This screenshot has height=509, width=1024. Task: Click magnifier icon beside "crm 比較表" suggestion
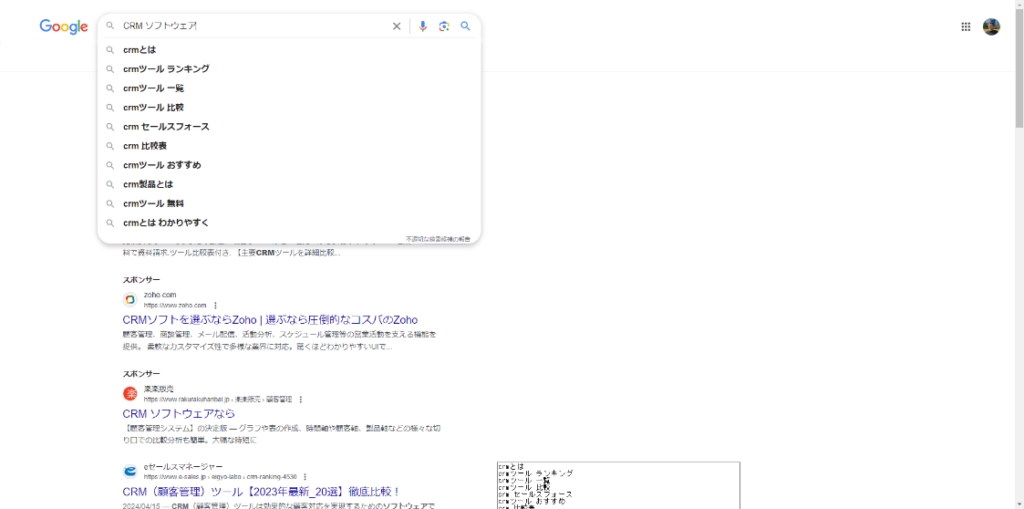[110, 146]
